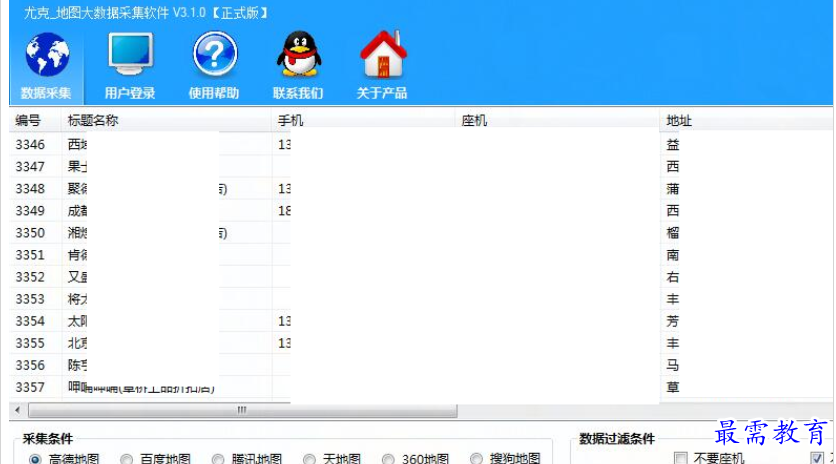
Task: Select the 腾讯地图 radio button
Action: 218,459
